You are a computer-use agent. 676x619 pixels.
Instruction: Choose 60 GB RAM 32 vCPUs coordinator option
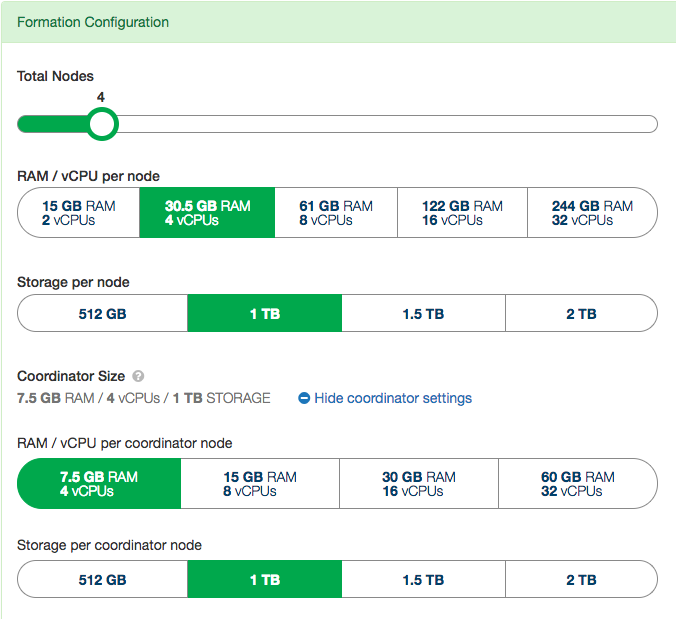click(x=578, y=484)
